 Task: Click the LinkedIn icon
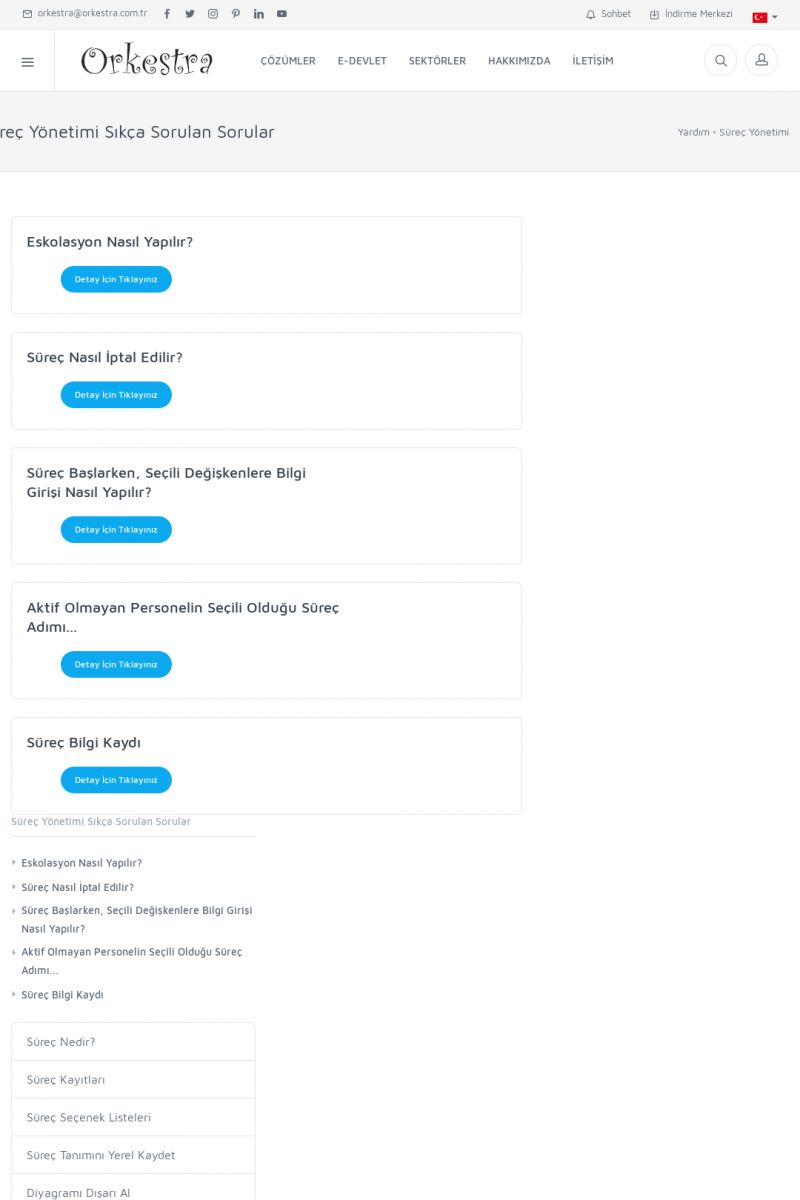click(x=259, y=14)
